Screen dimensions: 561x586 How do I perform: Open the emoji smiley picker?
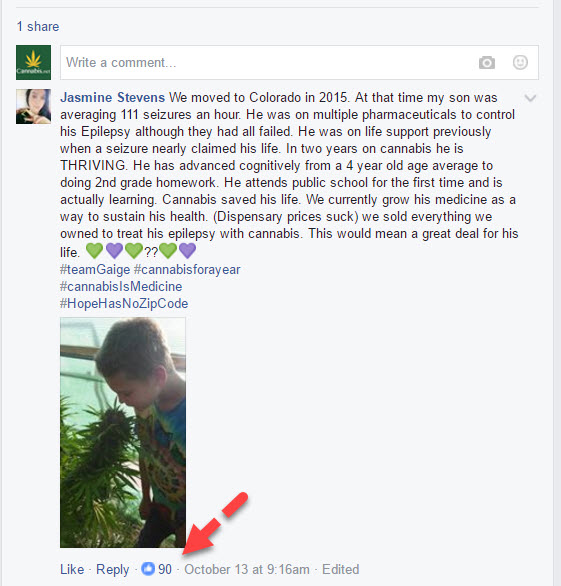coord(520,62)
